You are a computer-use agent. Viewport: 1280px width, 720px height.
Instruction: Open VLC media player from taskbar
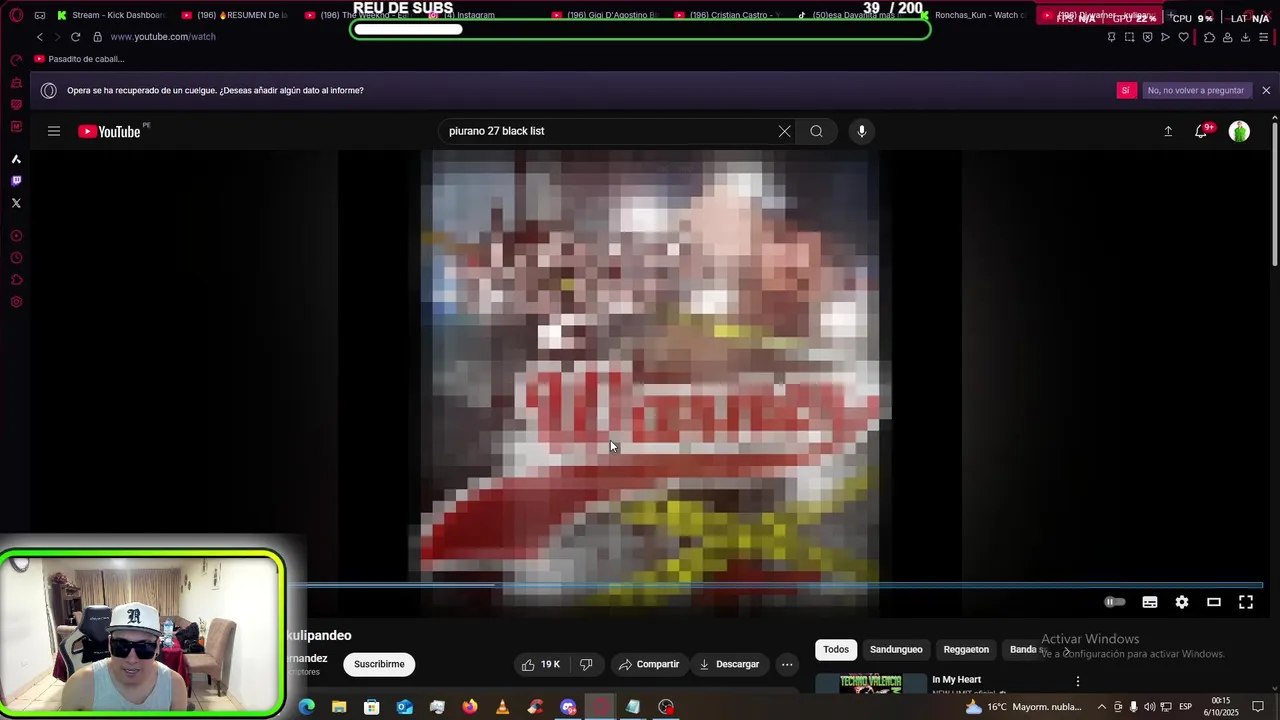(x=502, y=707)
